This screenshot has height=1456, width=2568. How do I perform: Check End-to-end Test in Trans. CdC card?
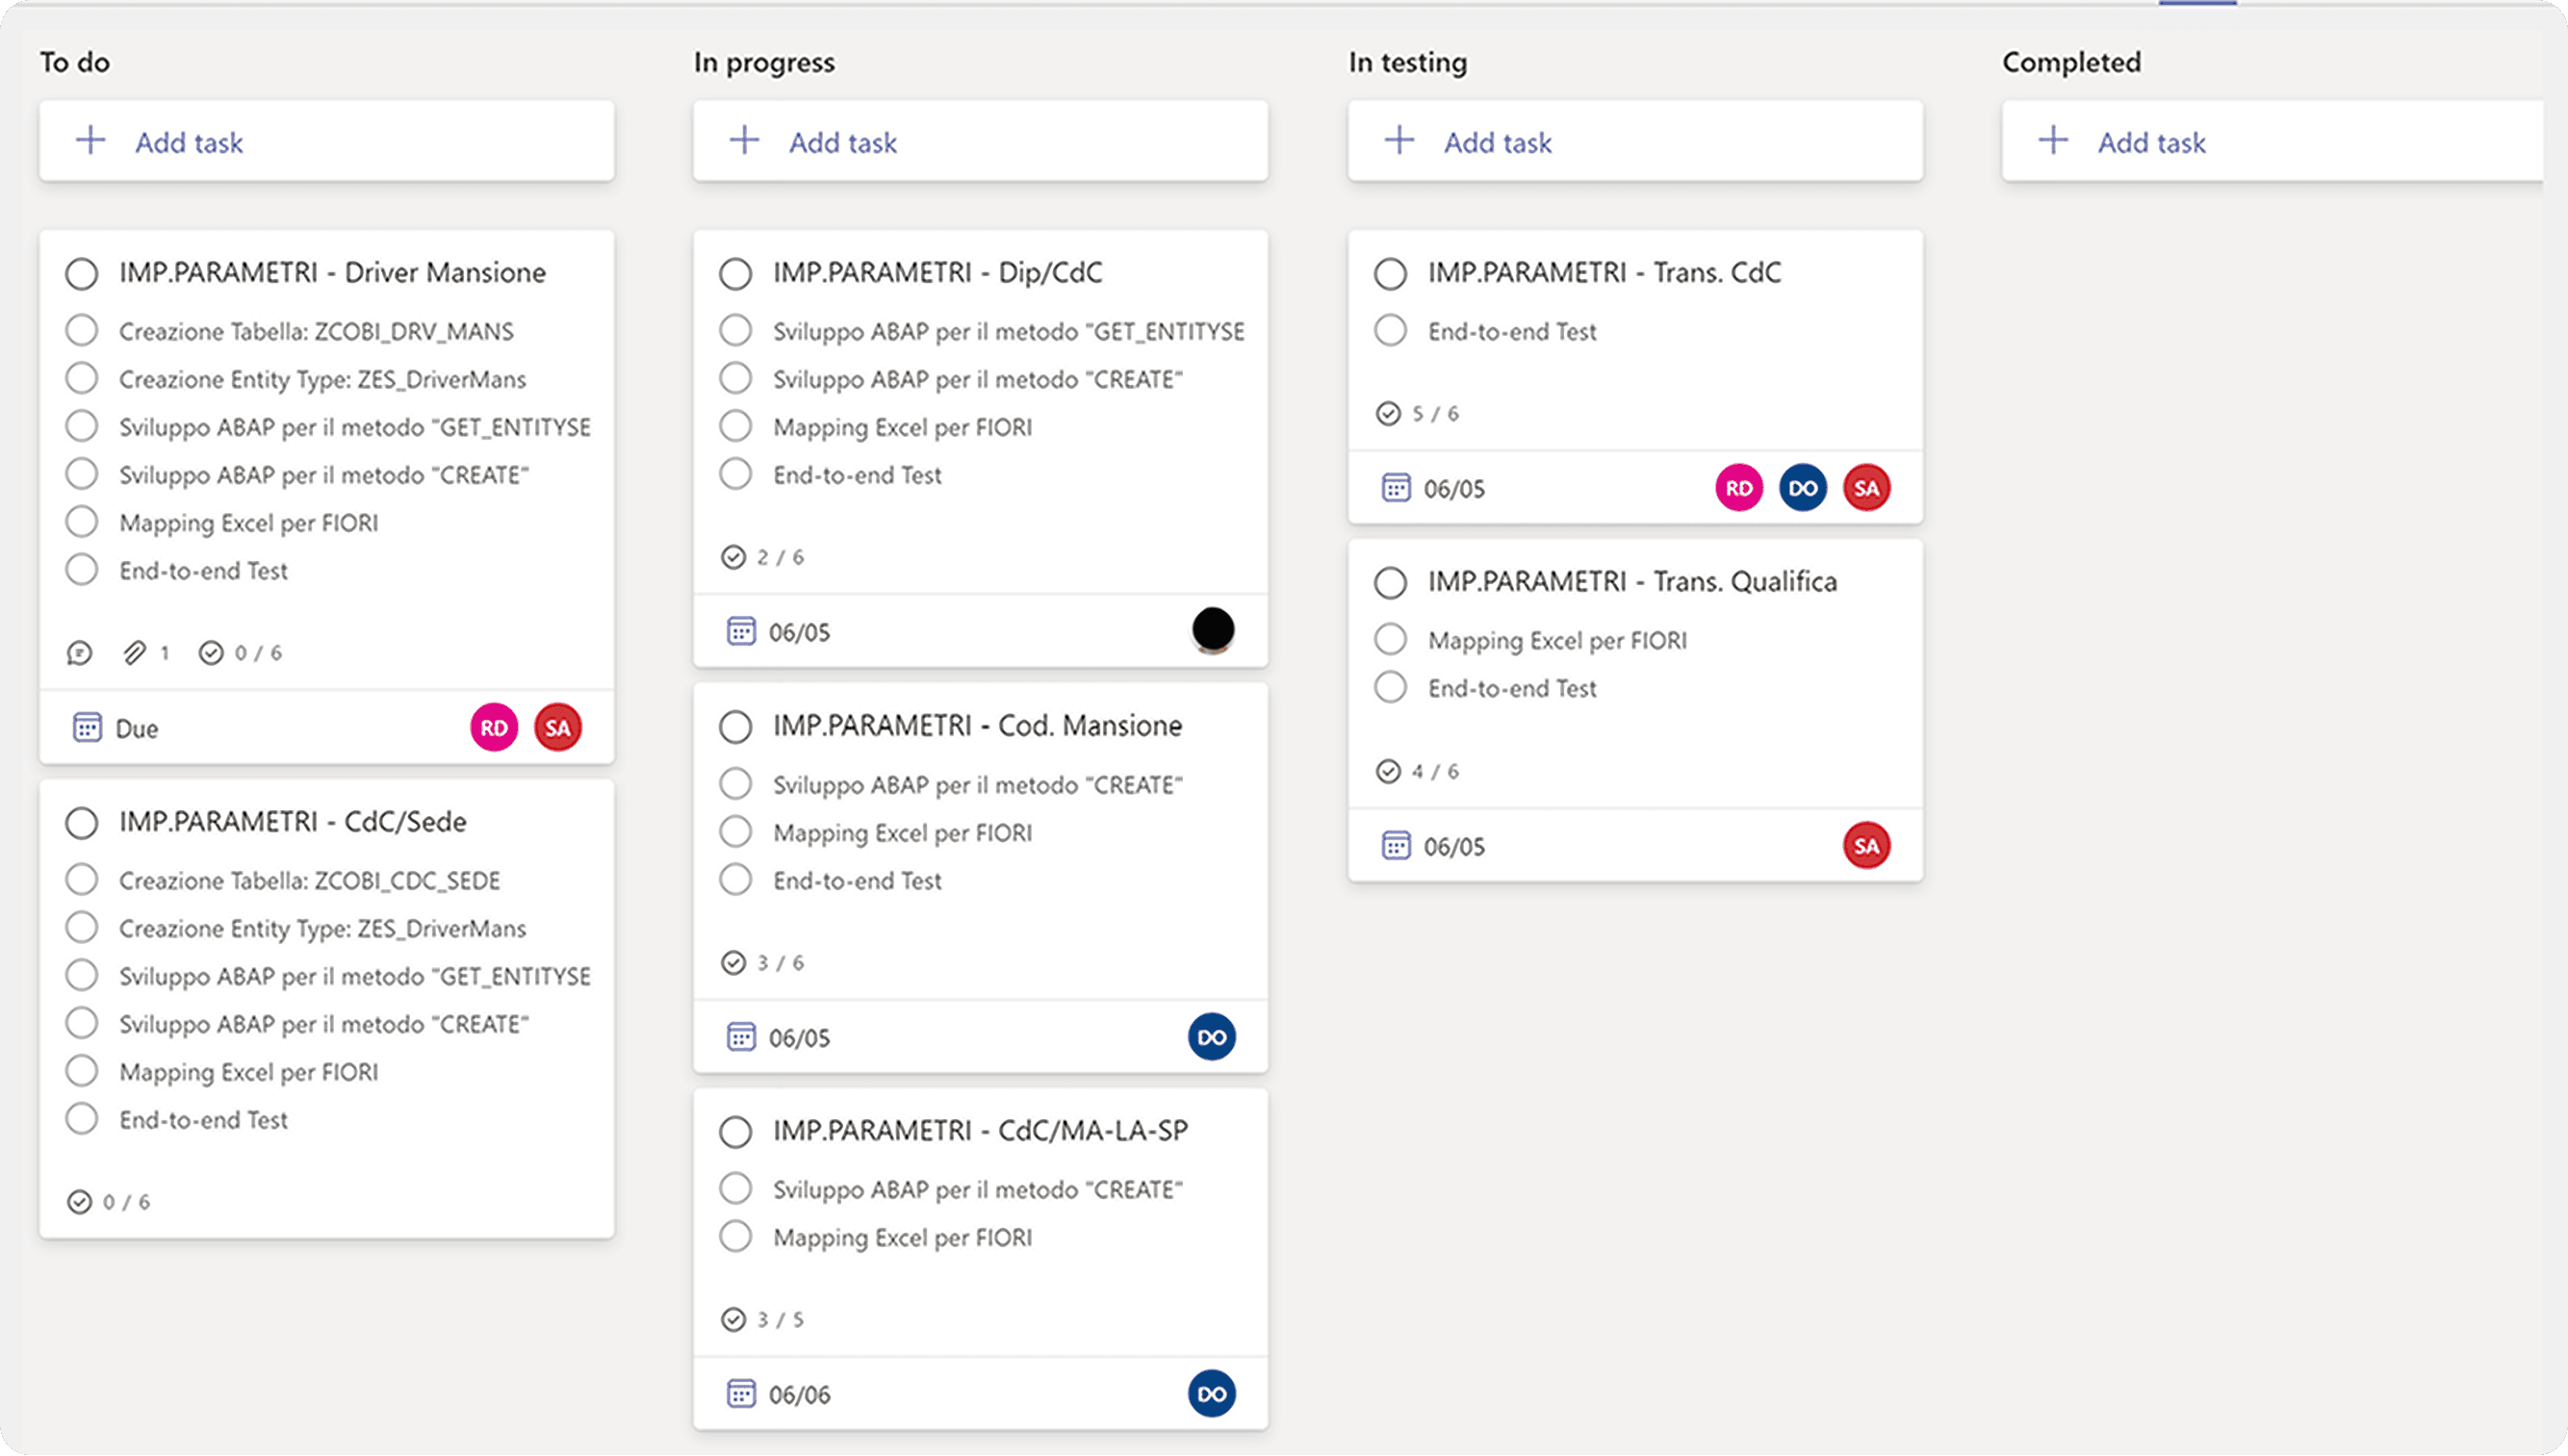coord(1390,331)
